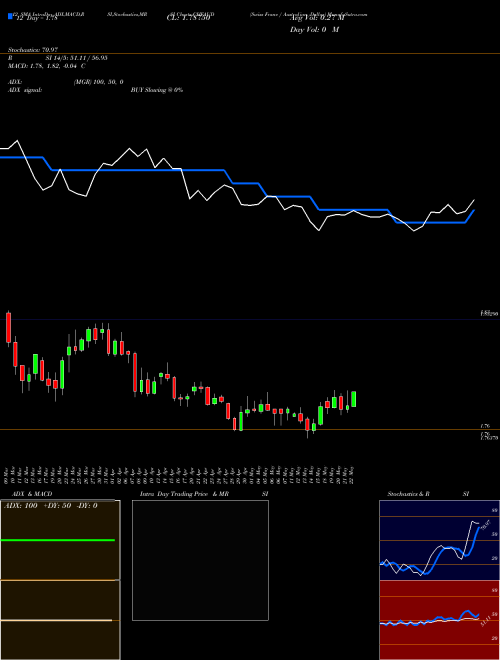The height and width of the screenshot is (660, 500).
Task: Click the 'Intra Day Trading Price & MR' title
Action: click(184, 494)
